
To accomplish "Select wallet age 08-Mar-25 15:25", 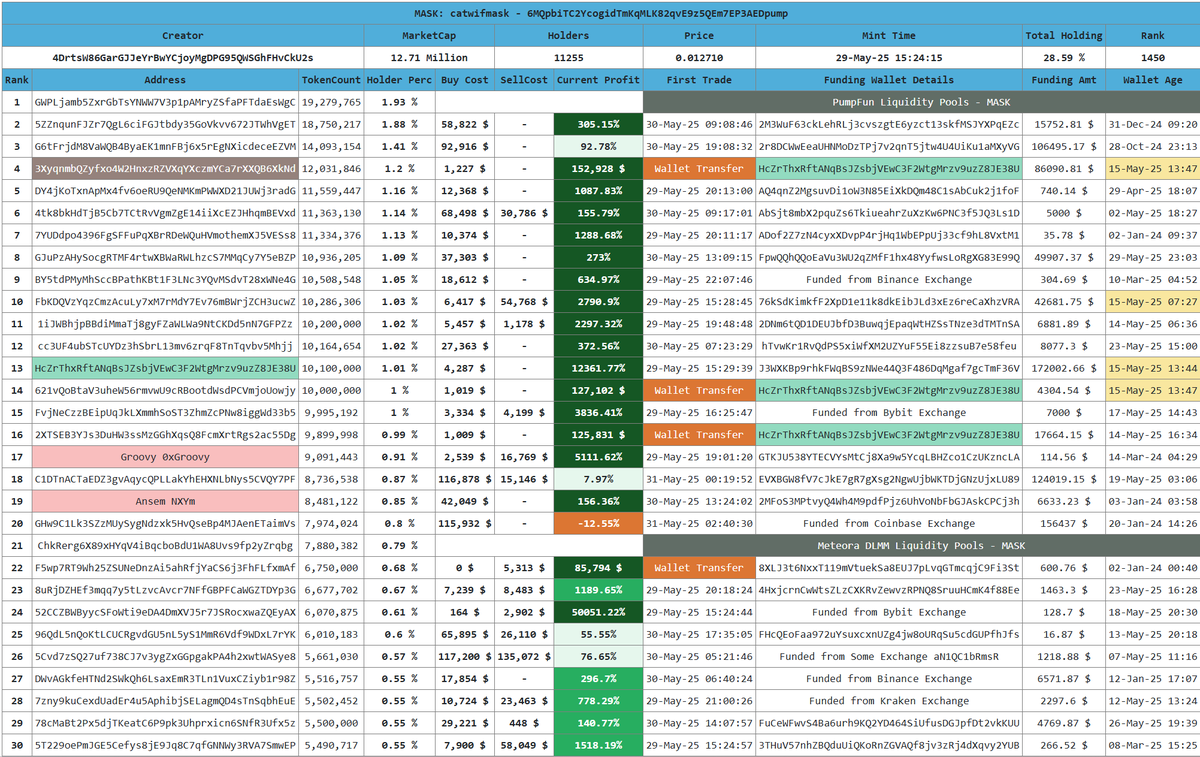I will [1151, 744].
